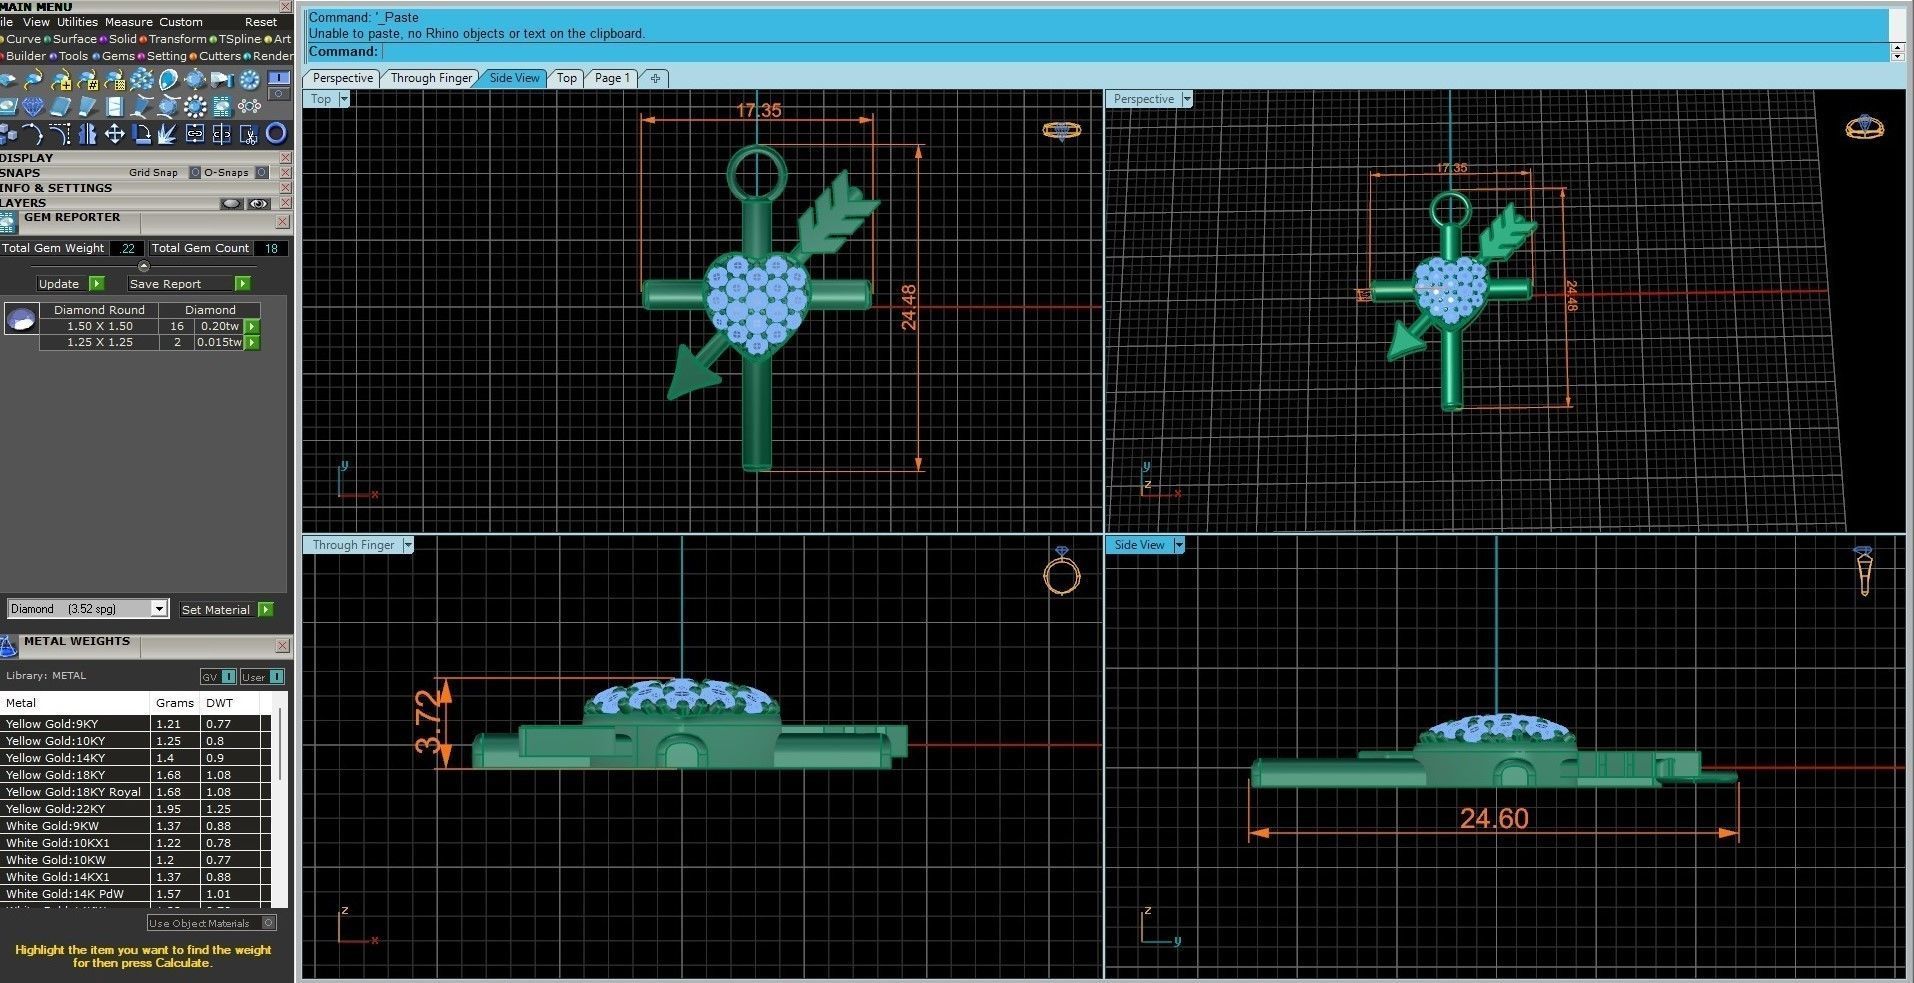The height and width of the screenshot is (983, 1914).
Task: Open the Cutters menu category
Action: pyautogui.click(x=219, y=56)
